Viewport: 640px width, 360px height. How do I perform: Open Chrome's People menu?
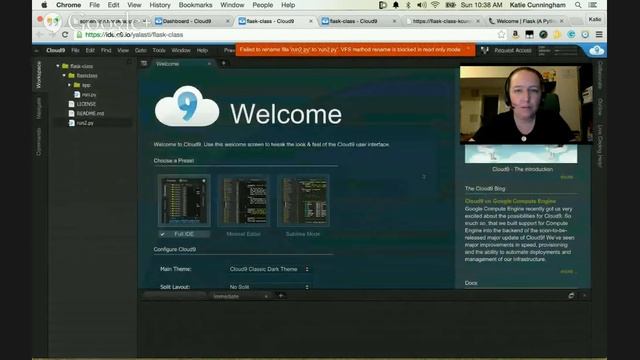click(x=262, y=5)
